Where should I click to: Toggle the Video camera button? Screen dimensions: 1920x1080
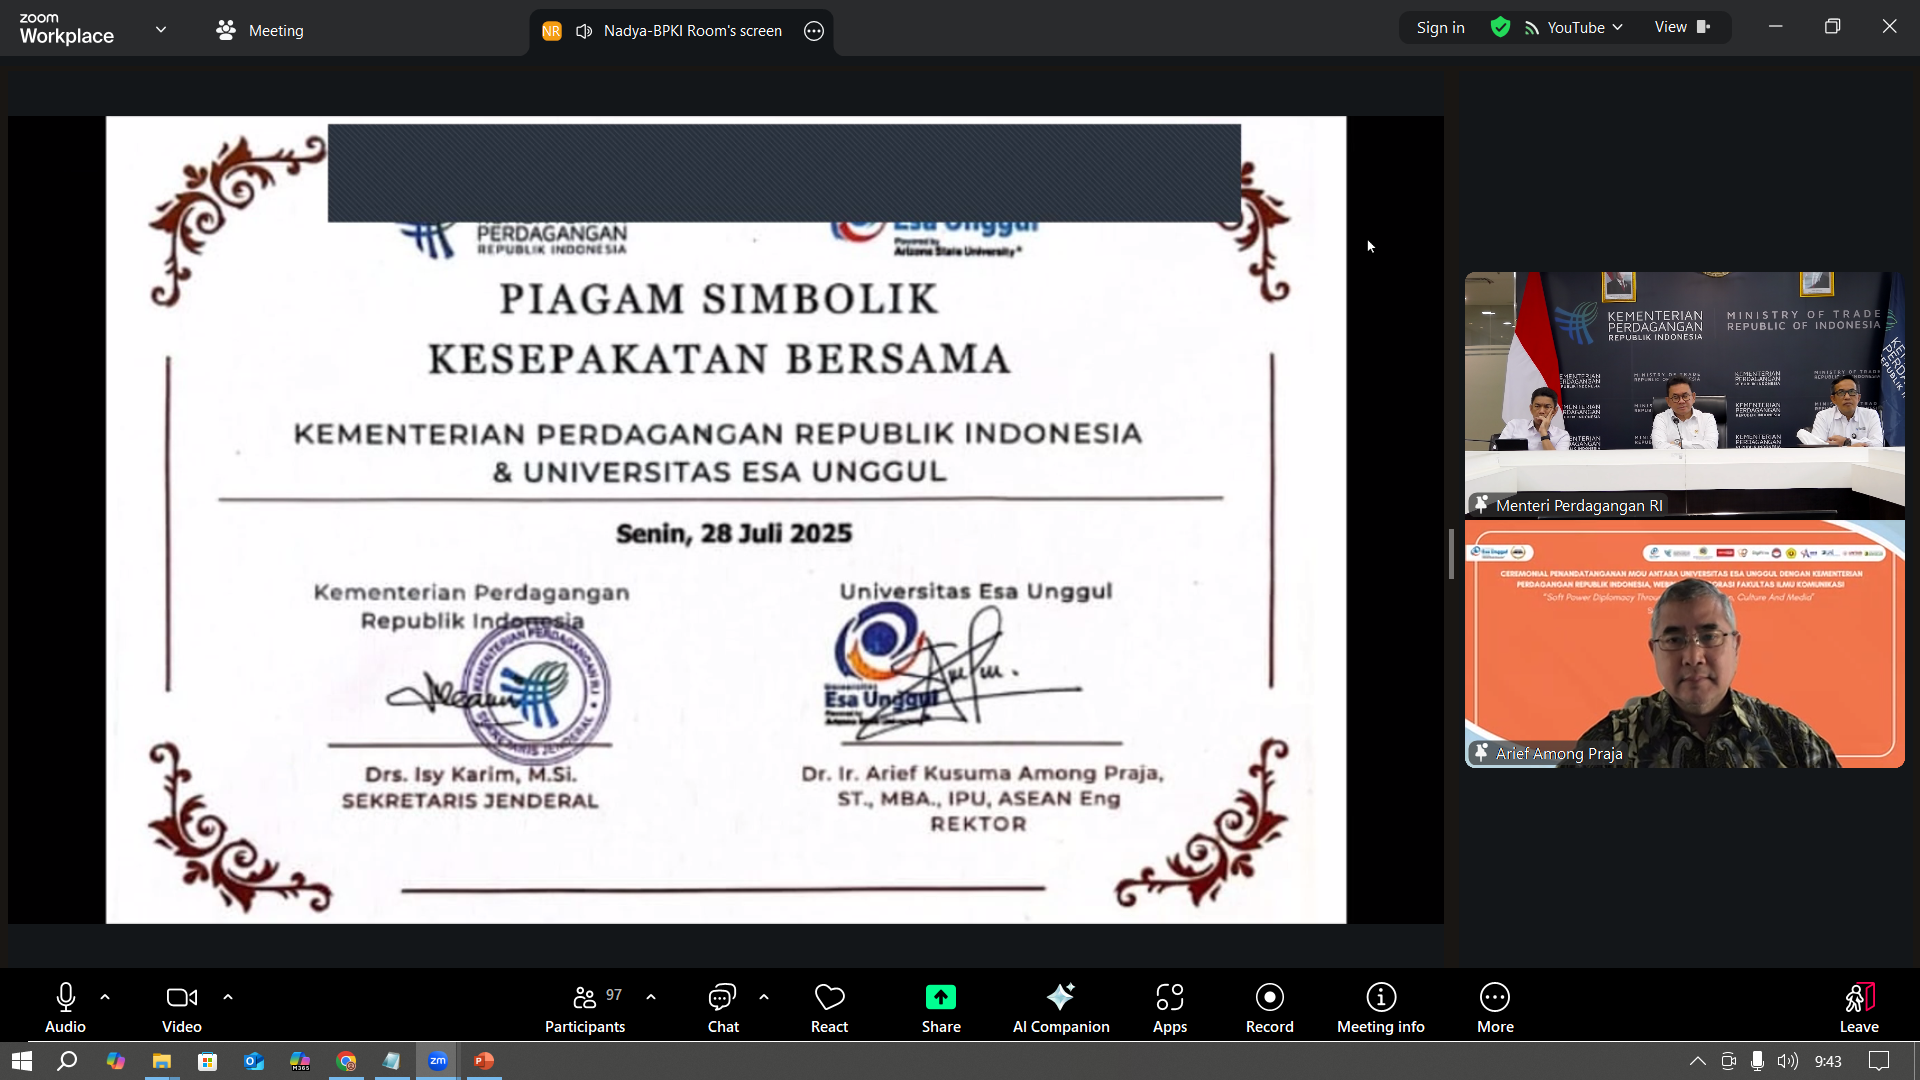tap(181, 1008)
